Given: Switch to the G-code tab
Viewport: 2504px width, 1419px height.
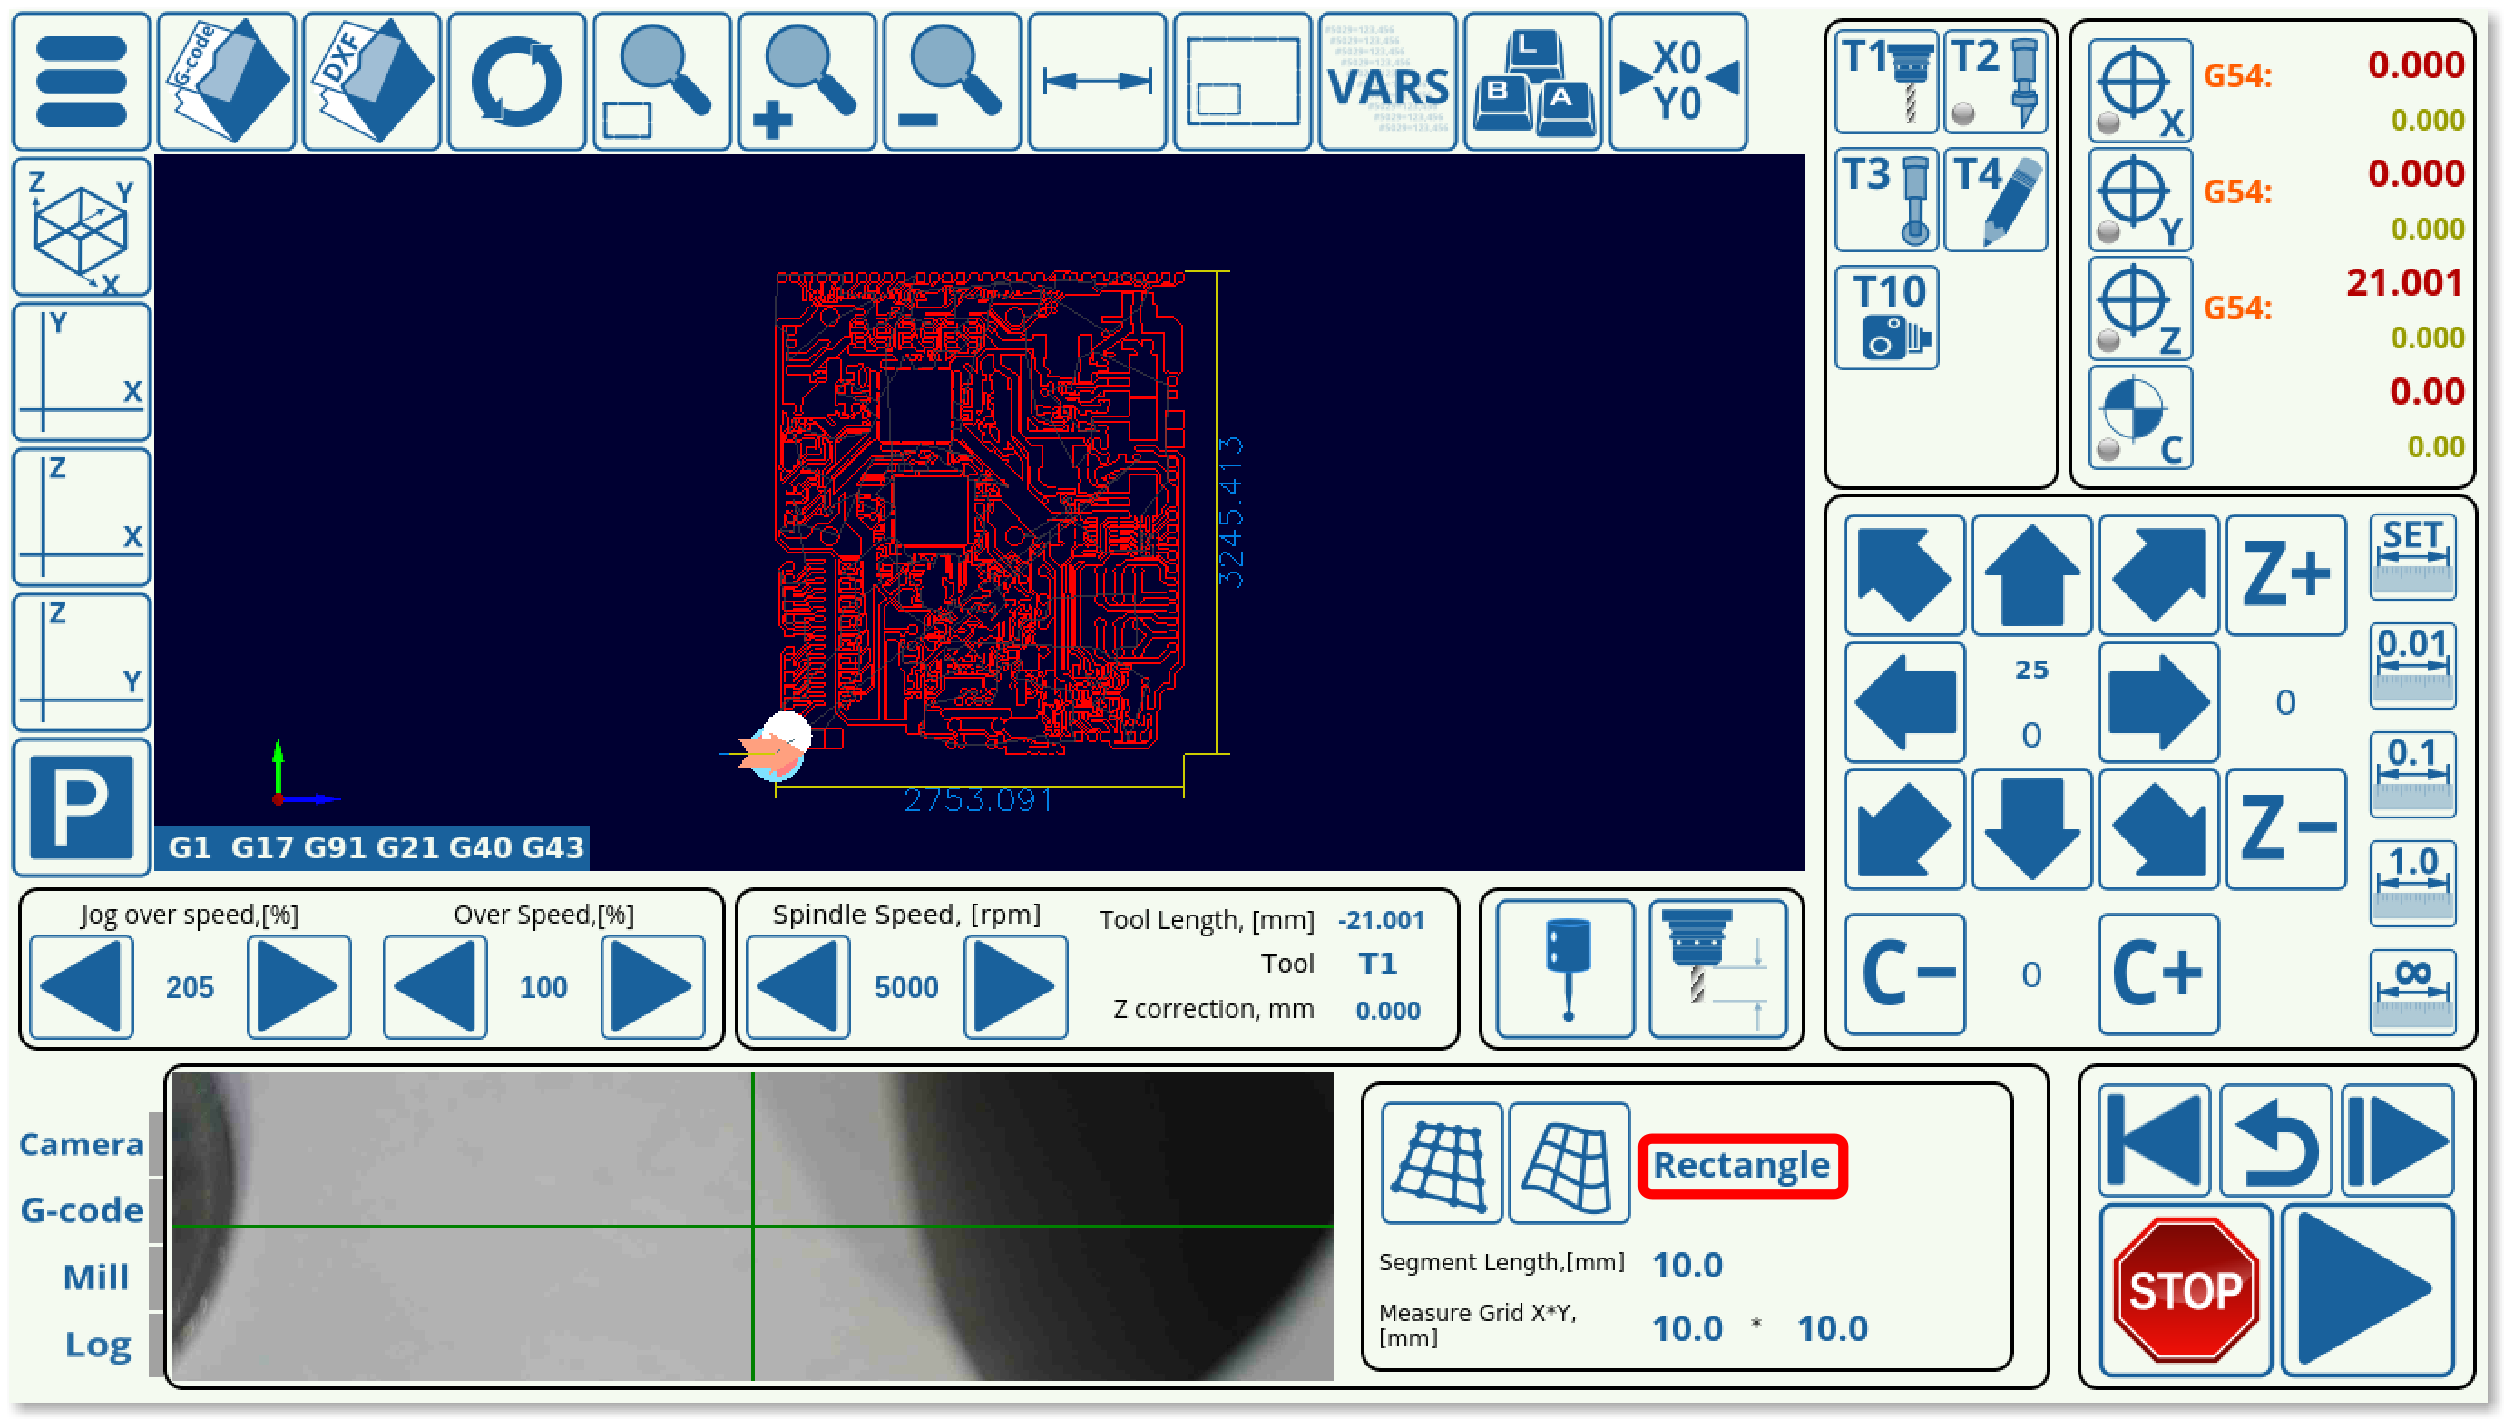Looking at the screenshot, I should tap(82, 1211).
